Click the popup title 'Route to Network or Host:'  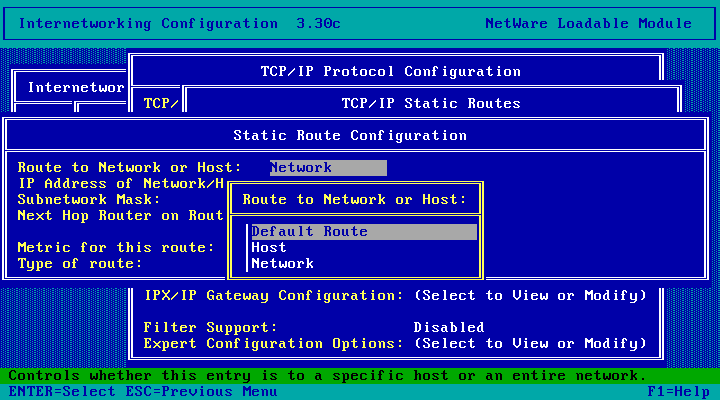pos(354,200)
